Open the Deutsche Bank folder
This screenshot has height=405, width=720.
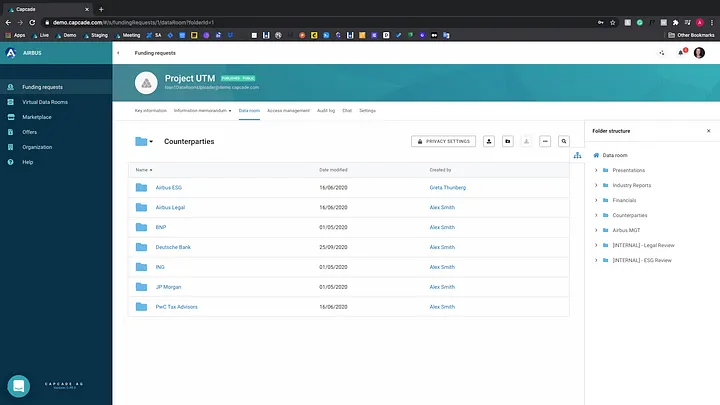click(173, 247)
